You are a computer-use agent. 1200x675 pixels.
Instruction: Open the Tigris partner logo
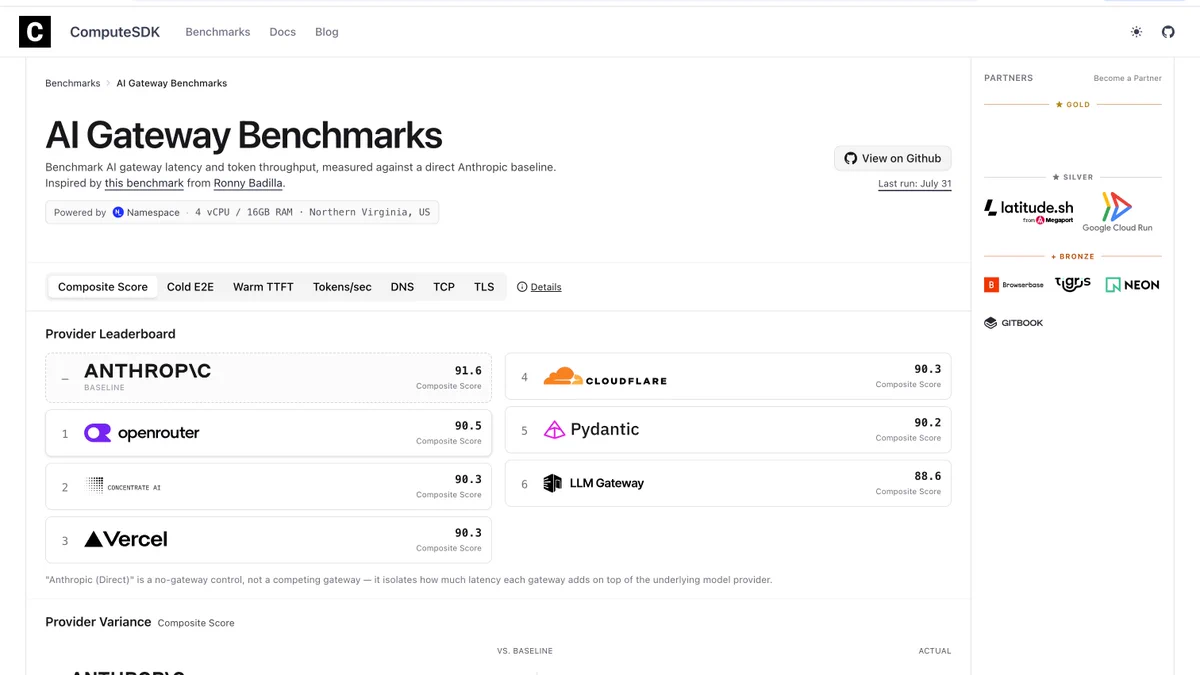[1073, 284]
